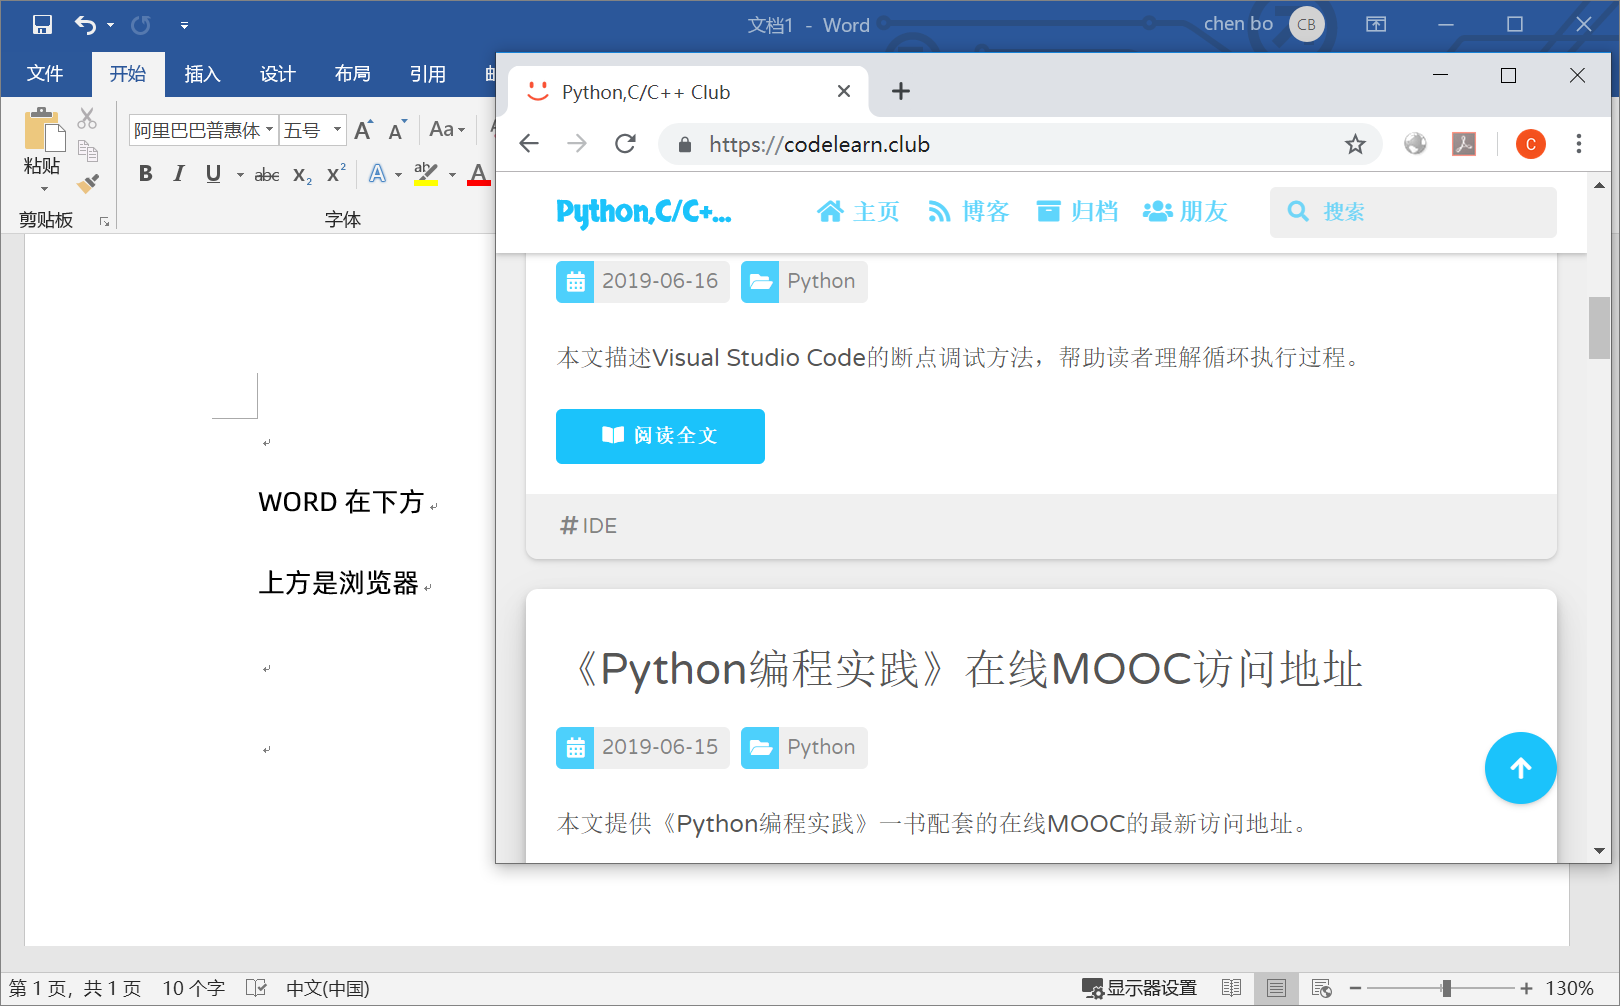1620x1006 pixels.
Task: Open the Chrome three-dot menu
Action: [1579, 144]
